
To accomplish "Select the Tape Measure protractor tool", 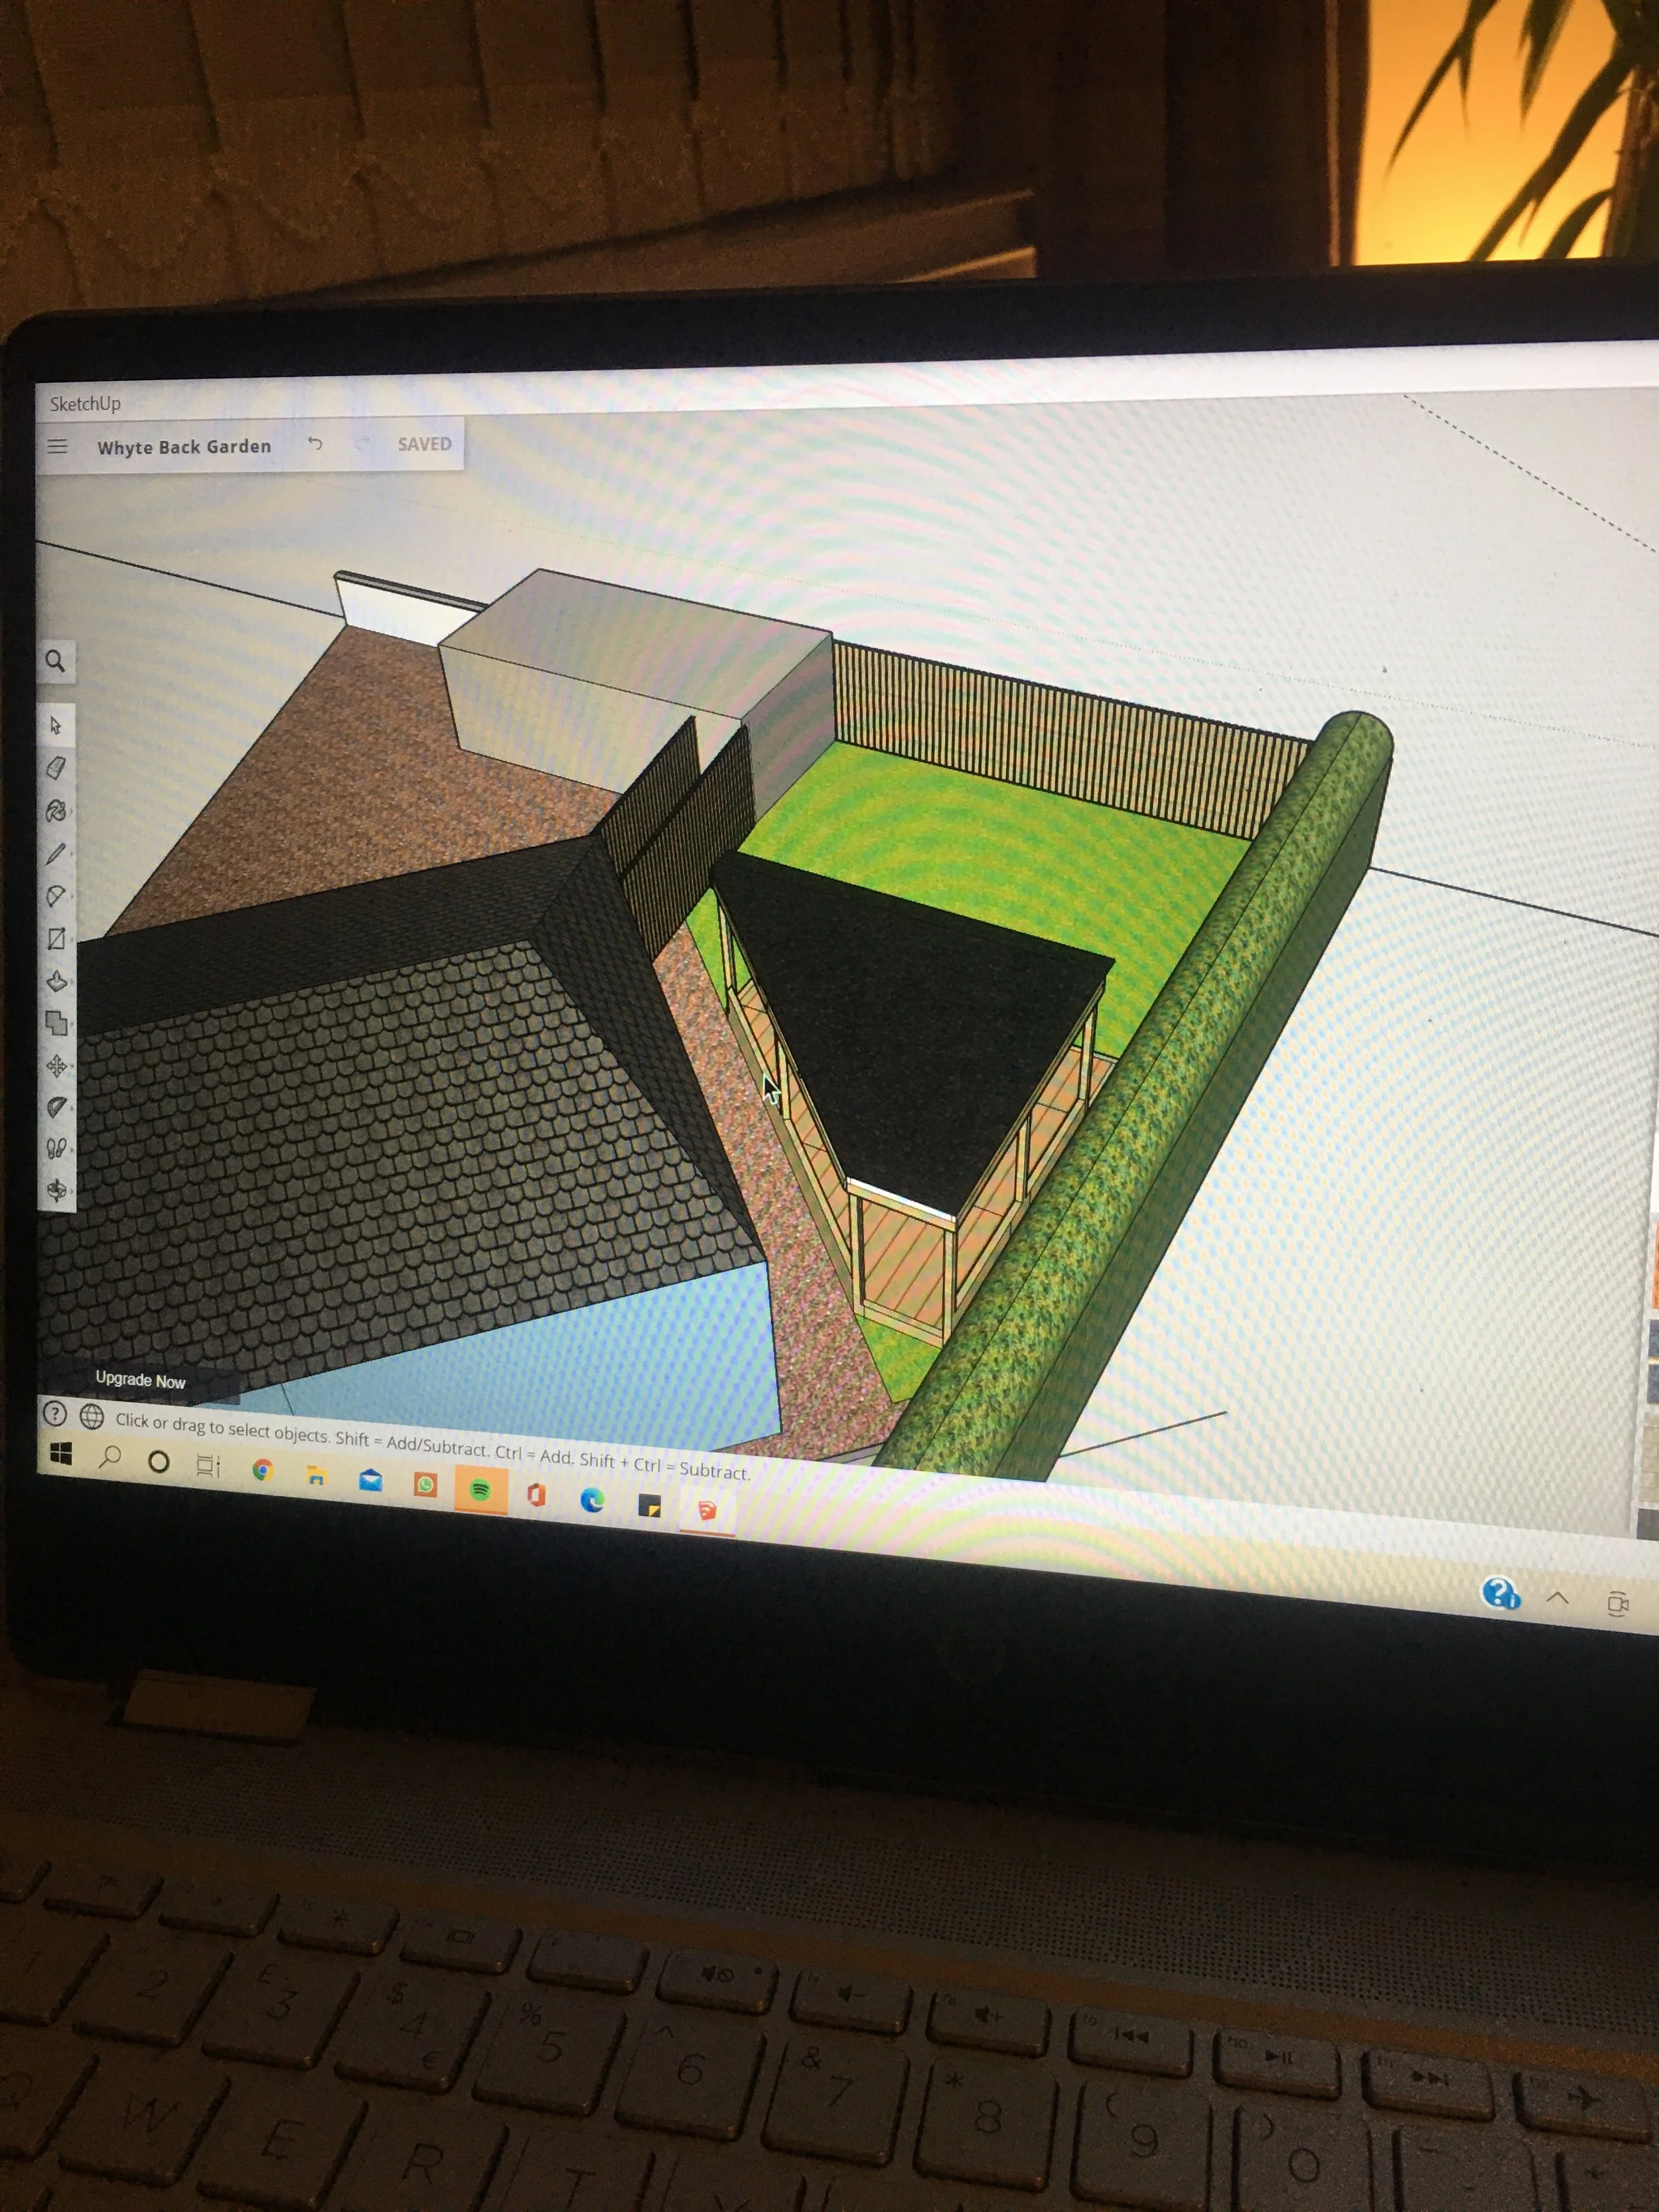I will 57,1107.
